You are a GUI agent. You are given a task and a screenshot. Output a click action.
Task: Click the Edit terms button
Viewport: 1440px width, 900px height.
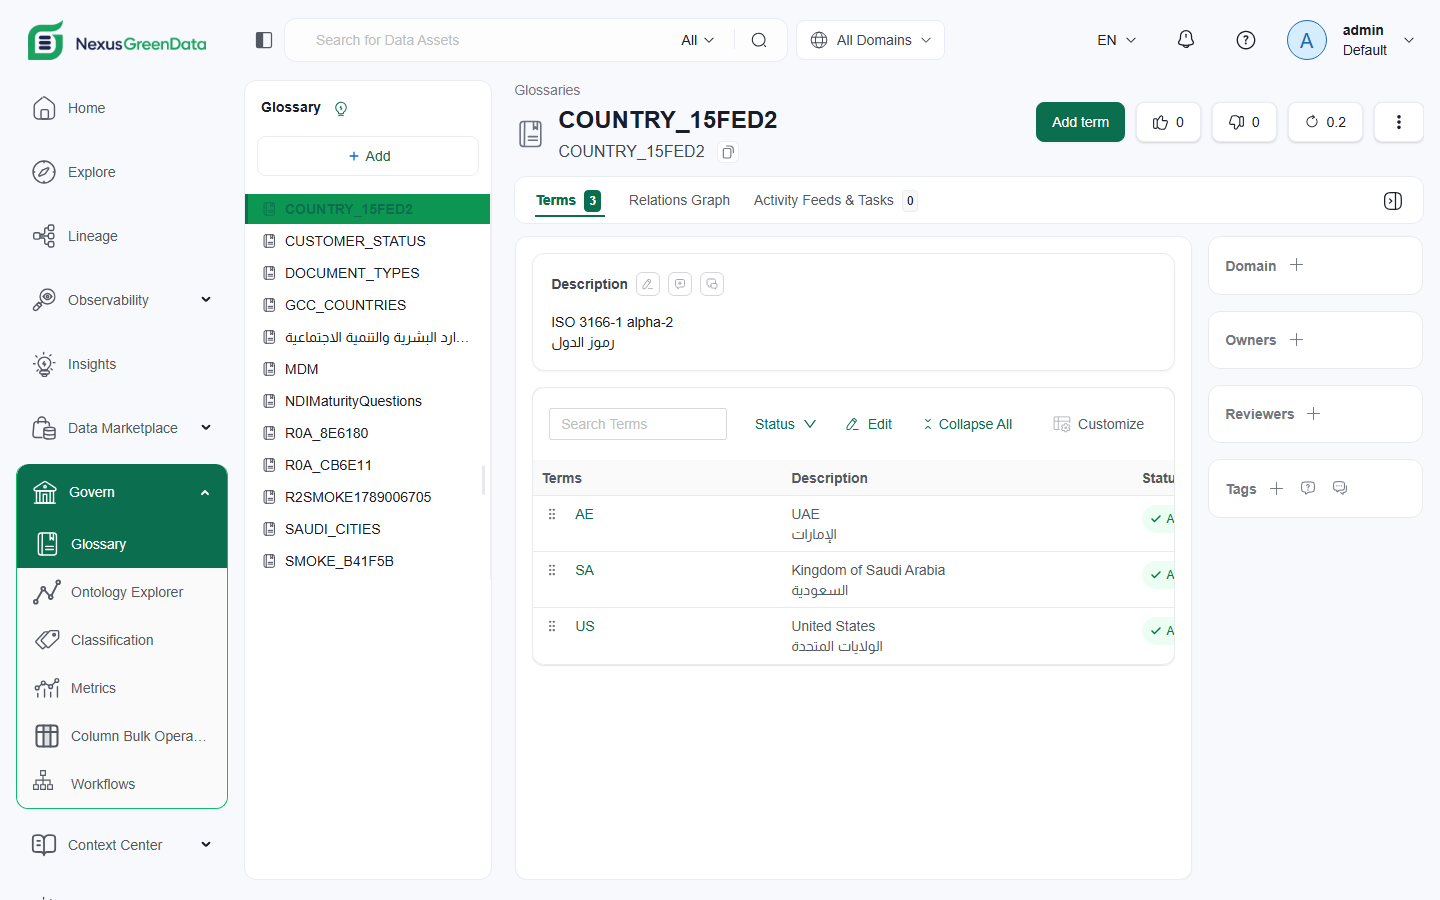click(x=868, y=424)
